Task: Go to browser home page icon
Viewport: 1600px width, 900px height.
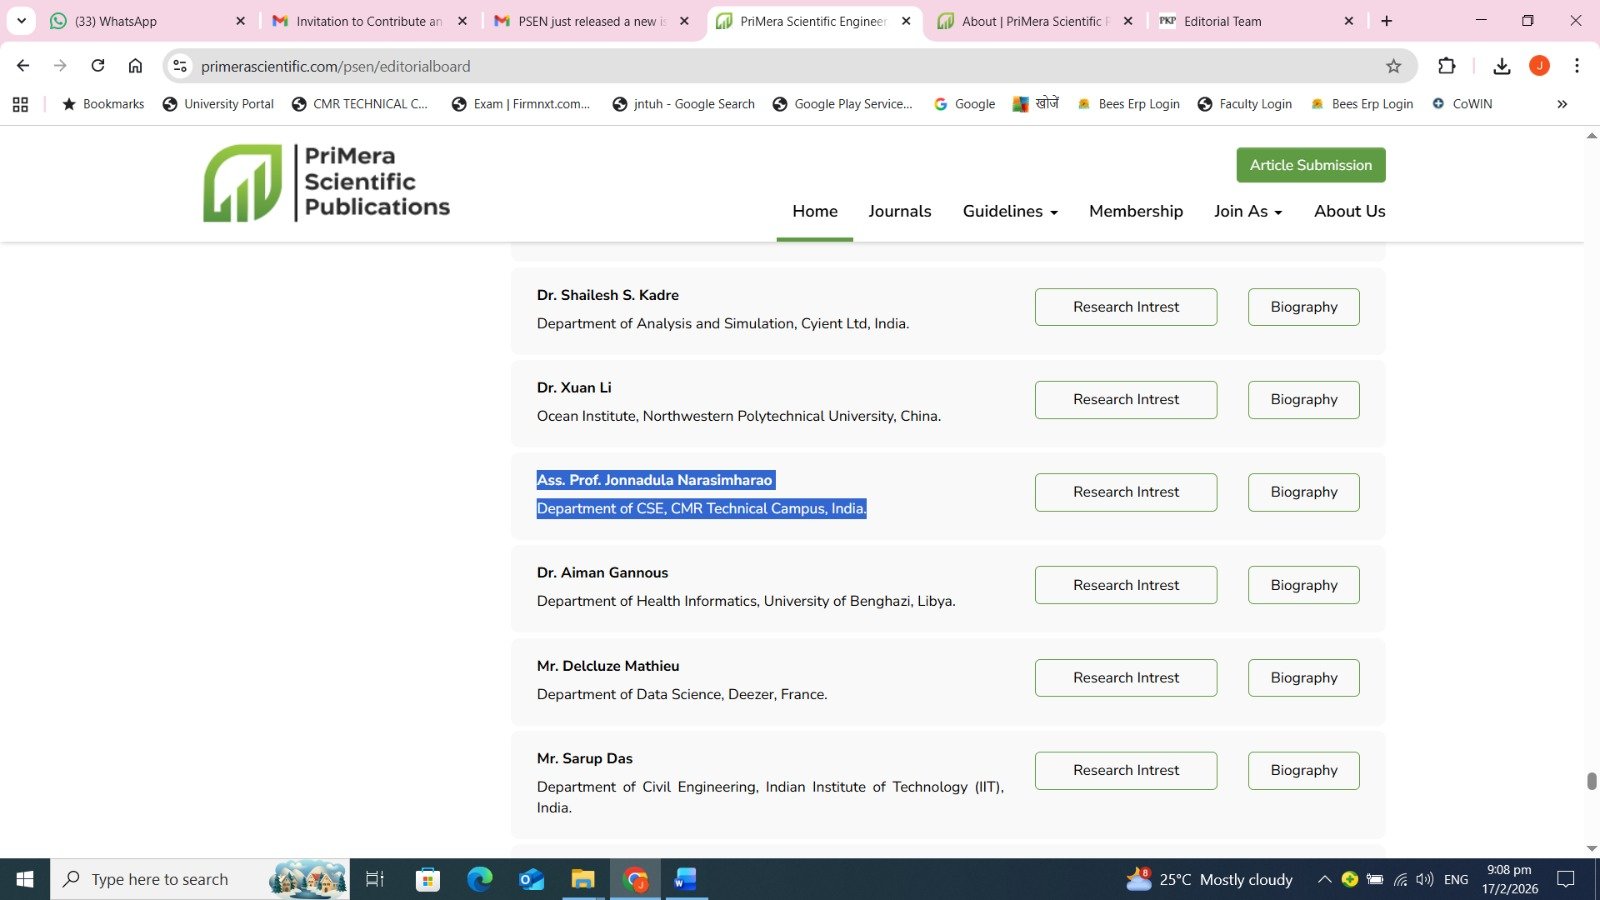Action: point(135,66)
